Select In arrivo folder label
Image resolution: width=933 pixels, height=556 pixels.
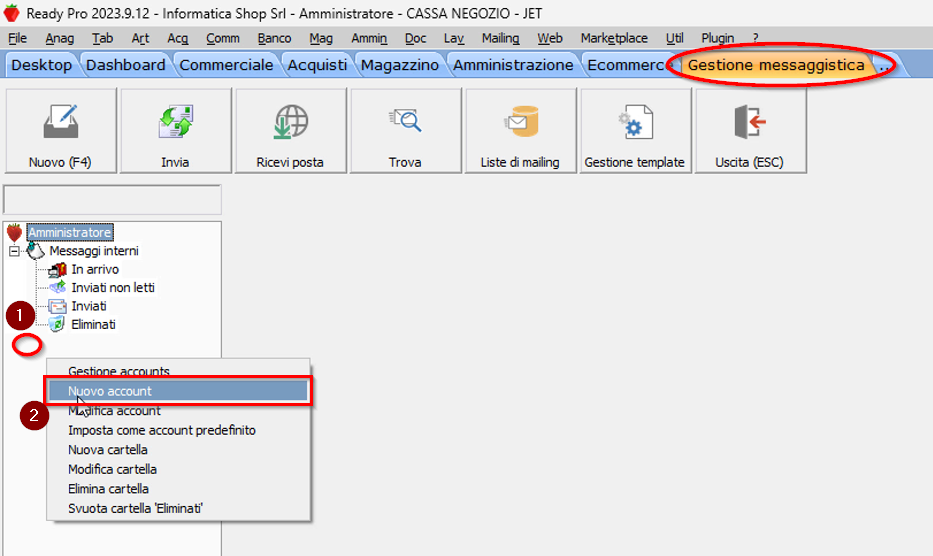pyautogui.click(x=95, y=269)
